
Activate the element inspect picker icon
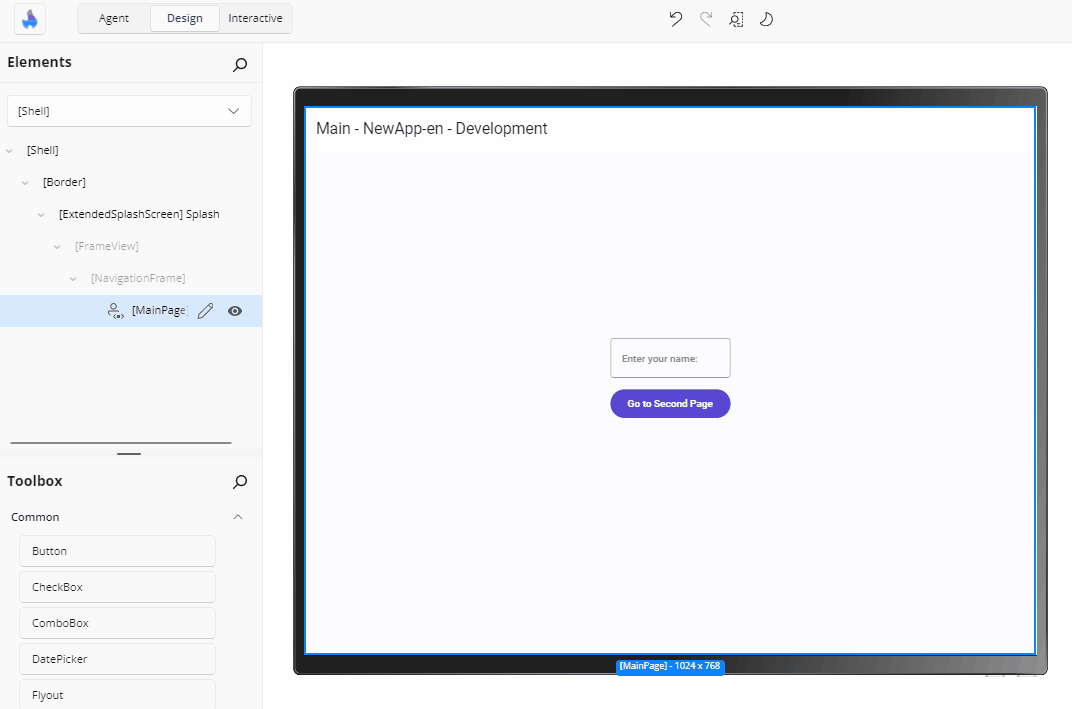click(736, 19)
